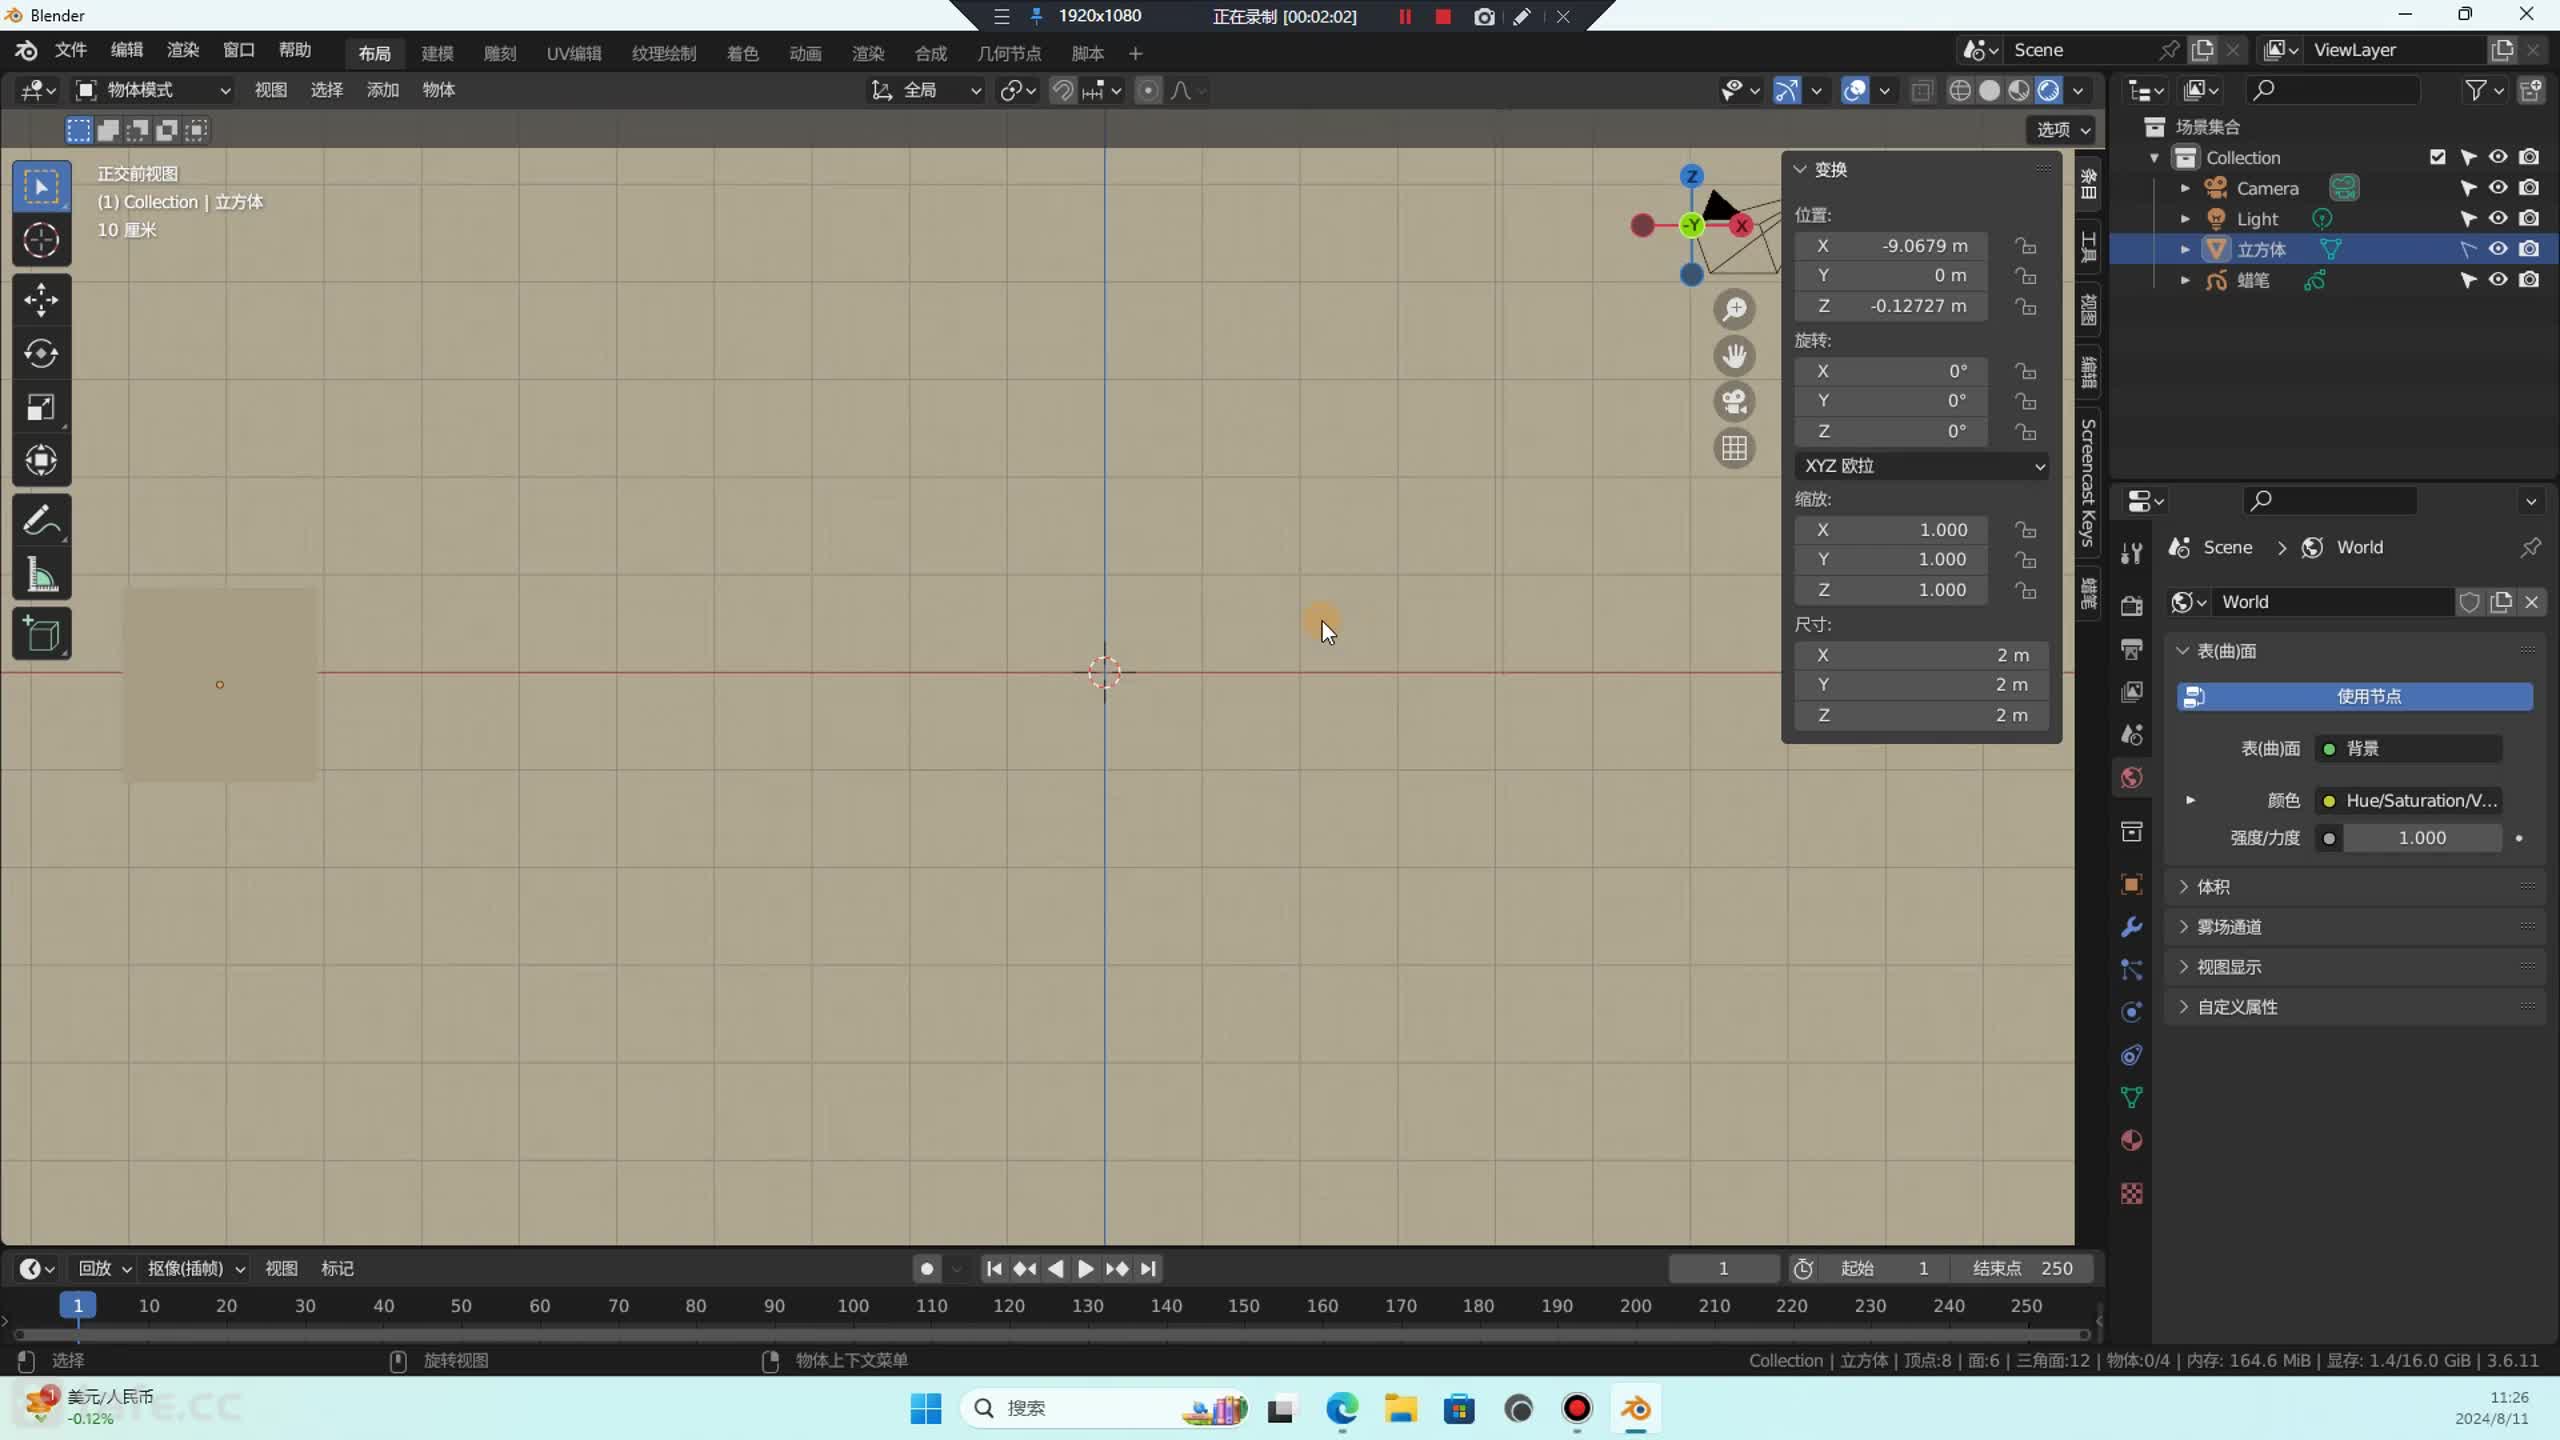Play the animation forward
The image size is (2560, 1440).
pos(1085,1269)
